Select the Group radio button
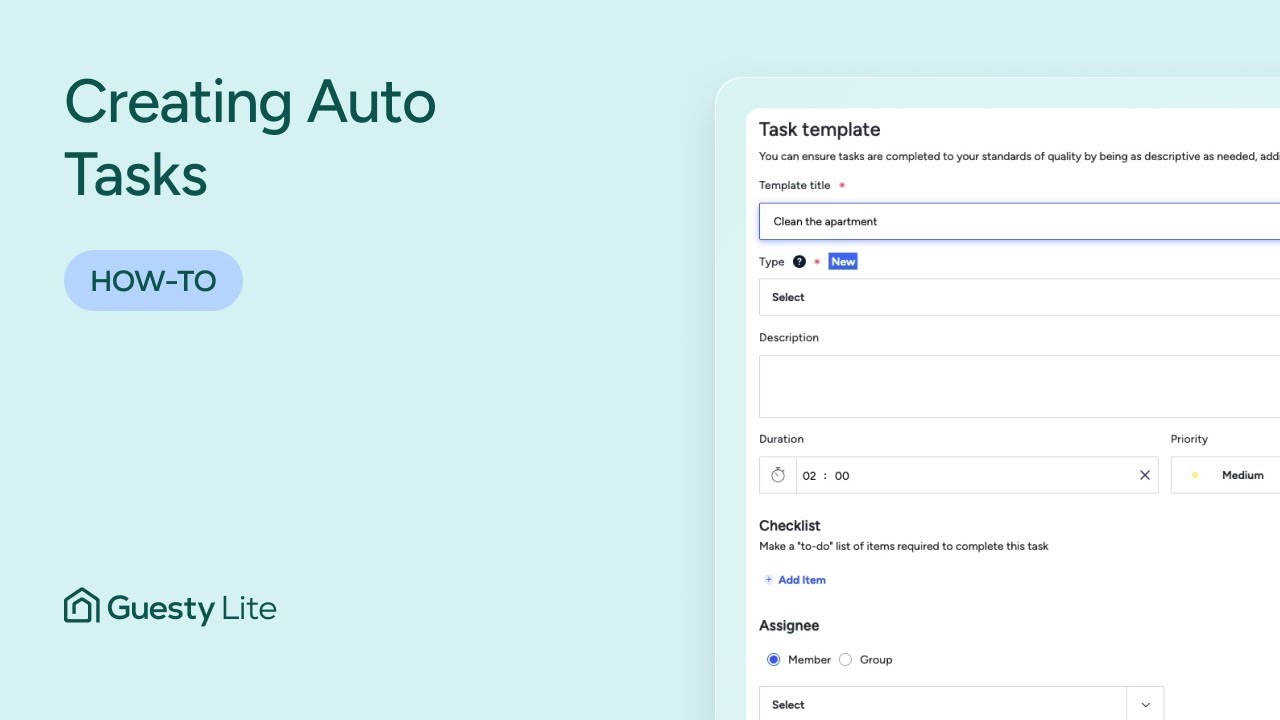Screen dimensions: 1280x720 coord(845,660)
